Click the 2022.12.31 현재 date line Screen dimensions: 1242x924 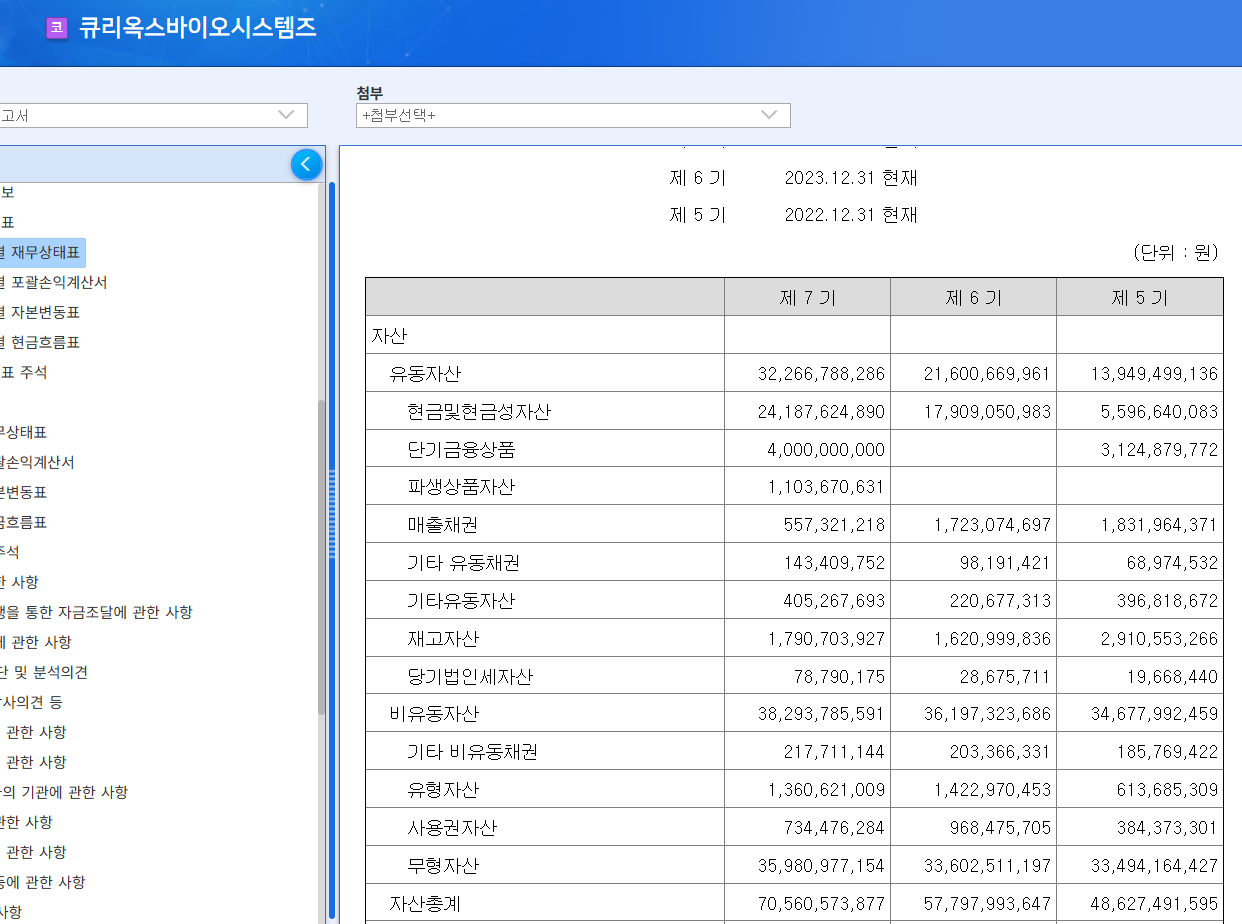coord(851,215)
